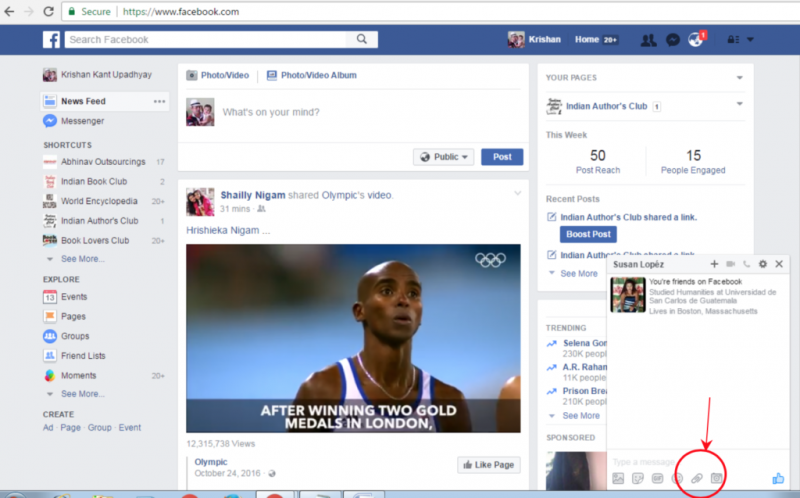Screen dimensions: 800x498
Task: Select the Photo/Video Album tab
Action: [x=312, y=76]
